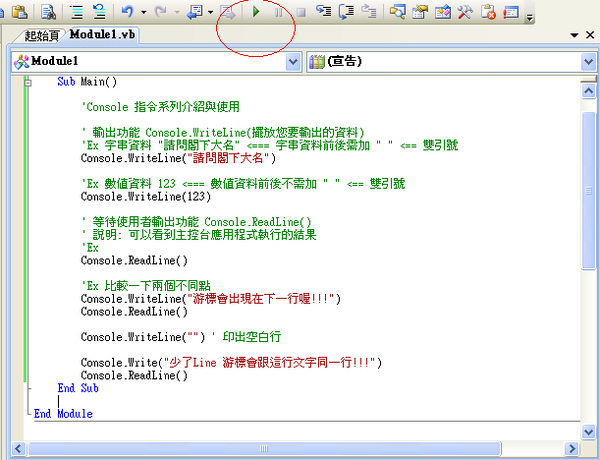600x460 pixels.
Task: Click comment '說明: 可以看到主控台應用程式執行的結果'
Action: point(199,235)
